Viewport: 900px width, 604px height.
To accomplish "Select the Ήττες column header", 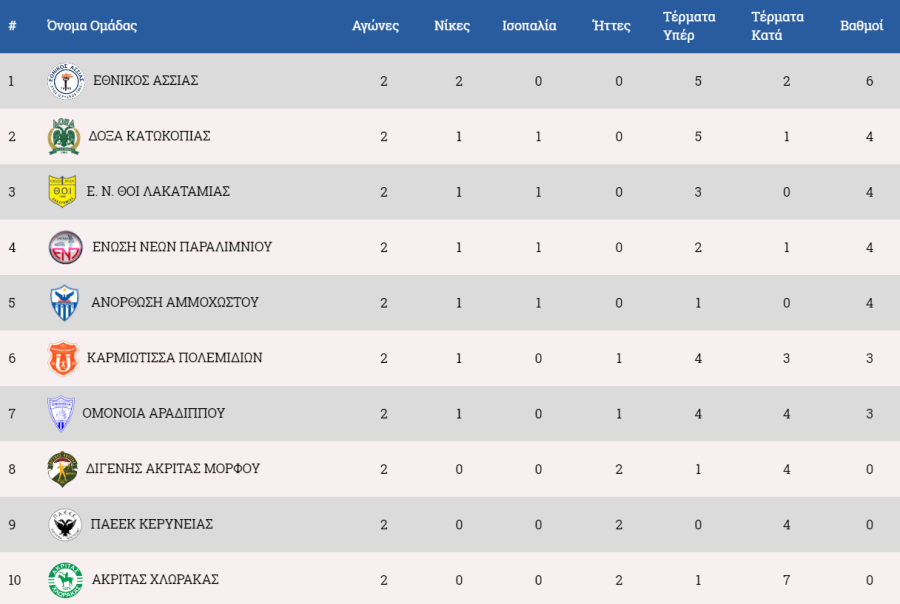I will pyautogui.click(x=611, y=26).
